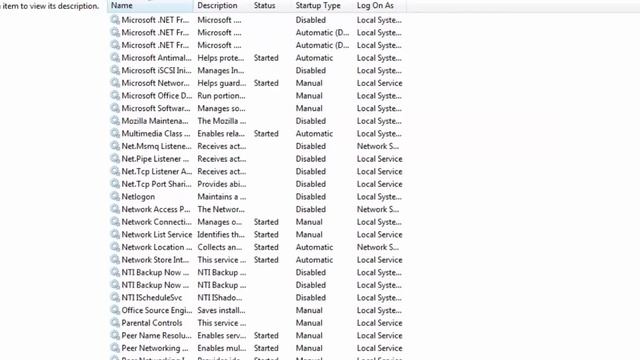Viewport: 640px width, 360px height.
Task: Select the 'Run portion...' description cell
Action: click(221, 96)
